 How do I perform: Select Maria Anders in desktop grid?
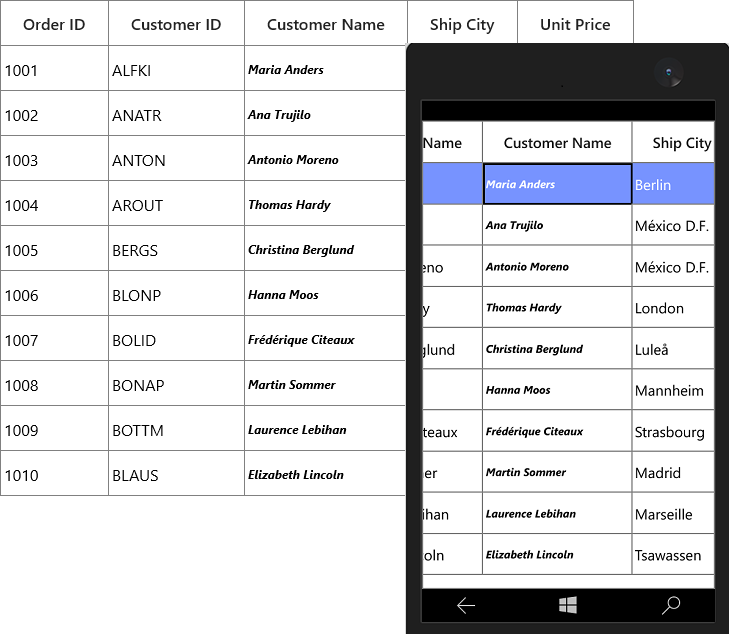pyautogui.click(x=325, y=68)
